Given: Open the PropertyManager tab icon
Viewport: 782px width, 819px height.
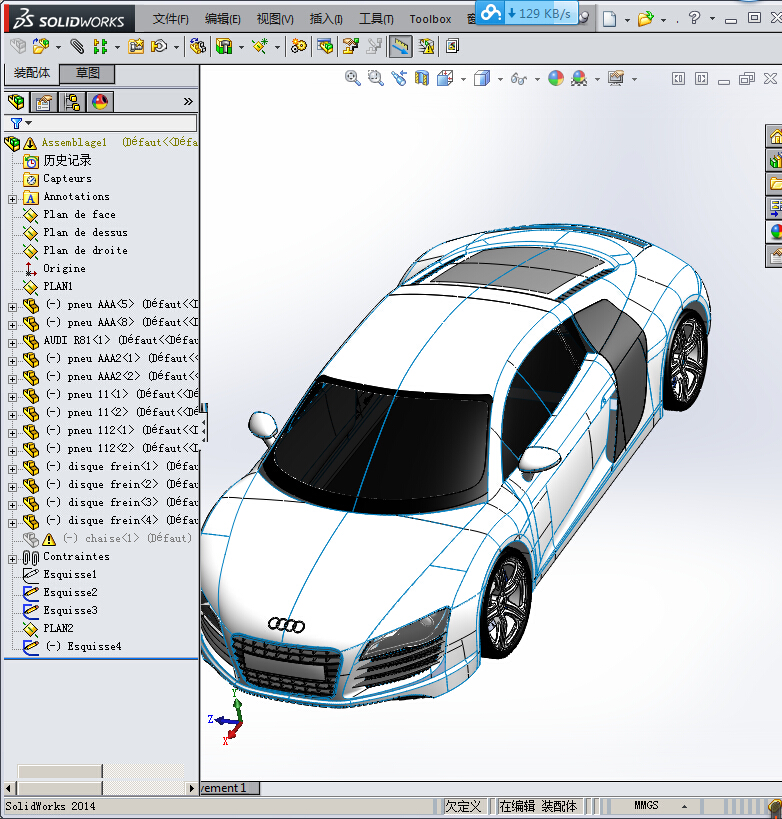Looking at the screenshot, I should [x=43, y=102].
